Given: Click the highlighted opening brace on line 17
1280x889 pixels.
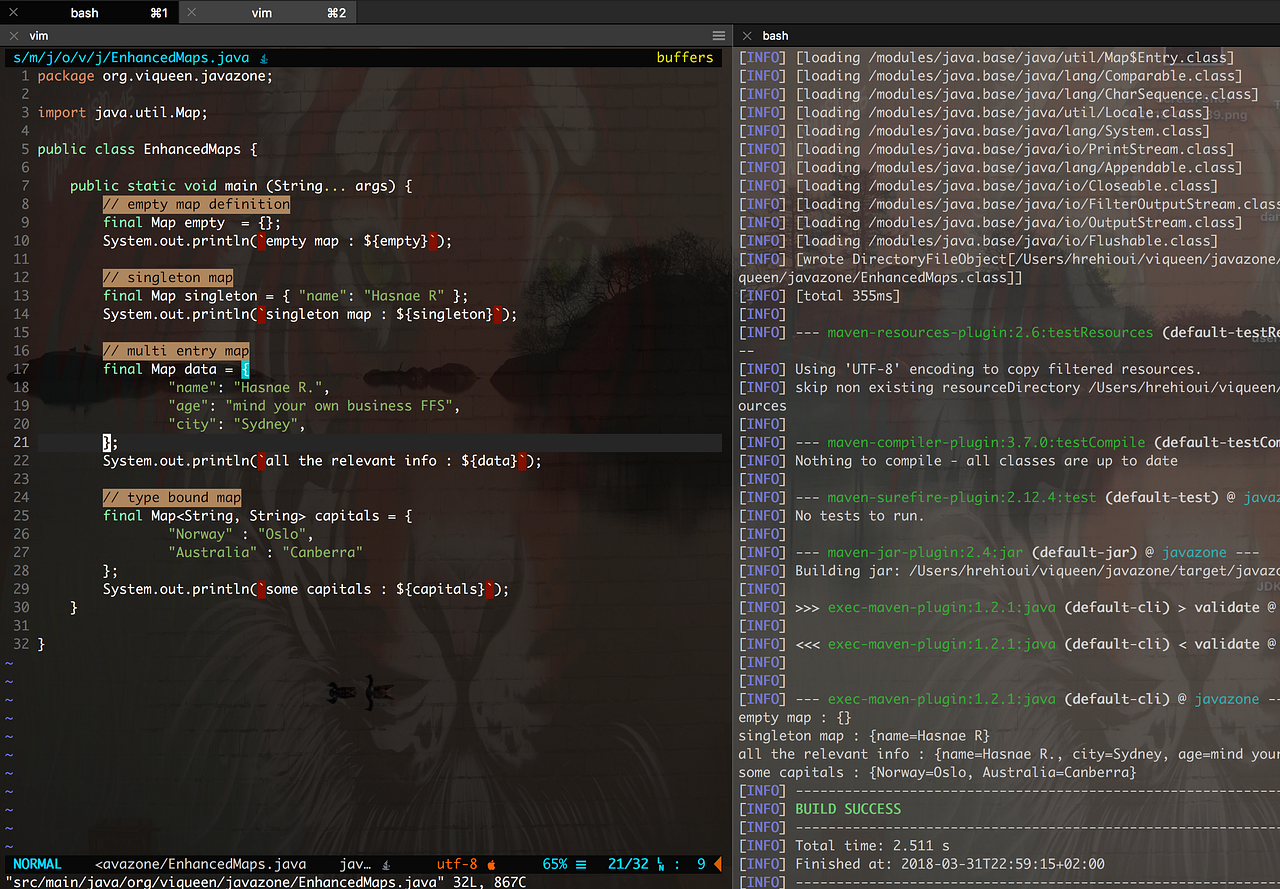Looking at the screenshot, I should click(245, 369).
